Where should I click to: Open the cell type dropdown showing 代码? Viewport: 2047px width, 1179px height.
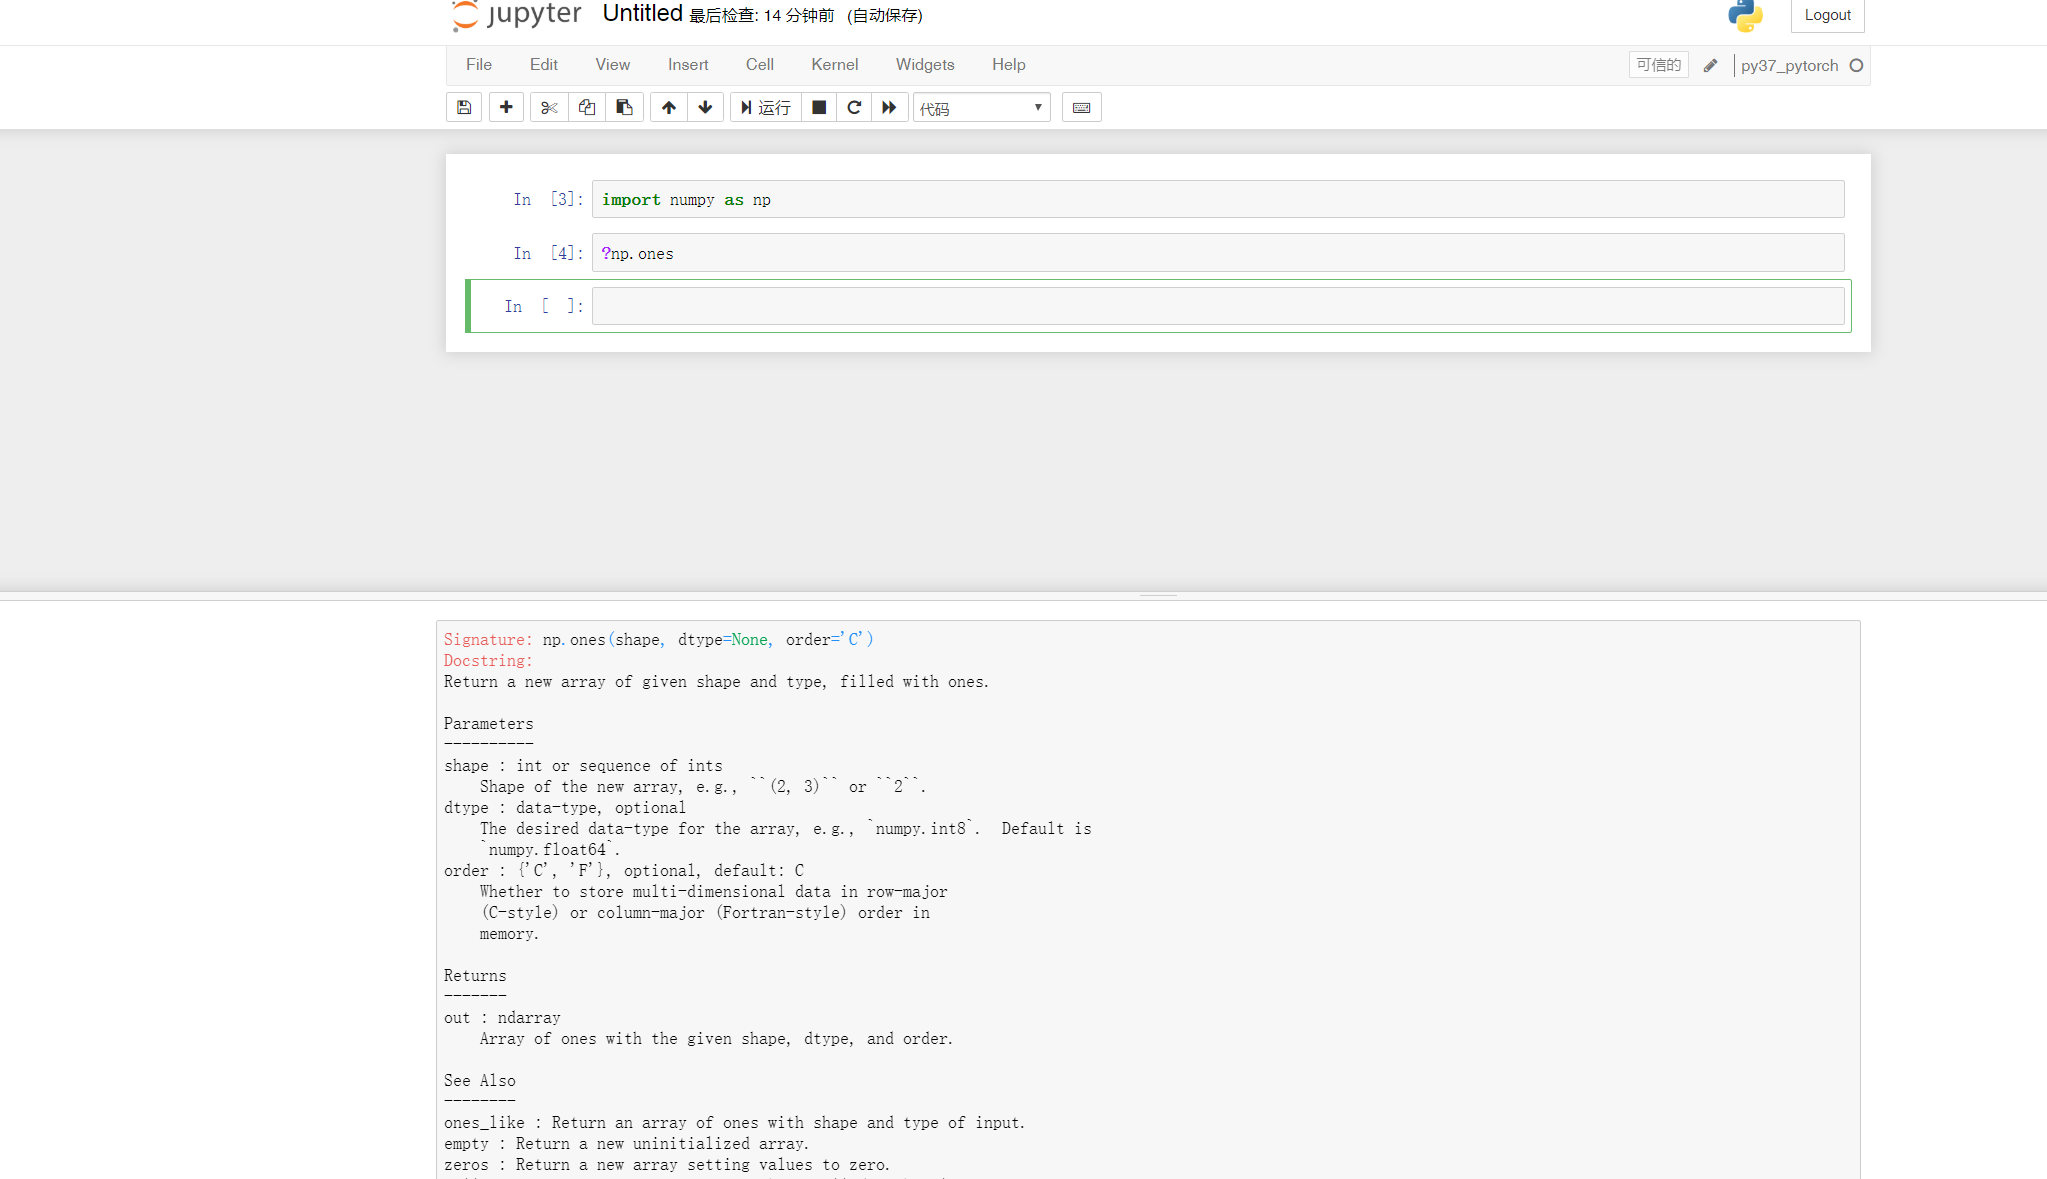[980, 107]
